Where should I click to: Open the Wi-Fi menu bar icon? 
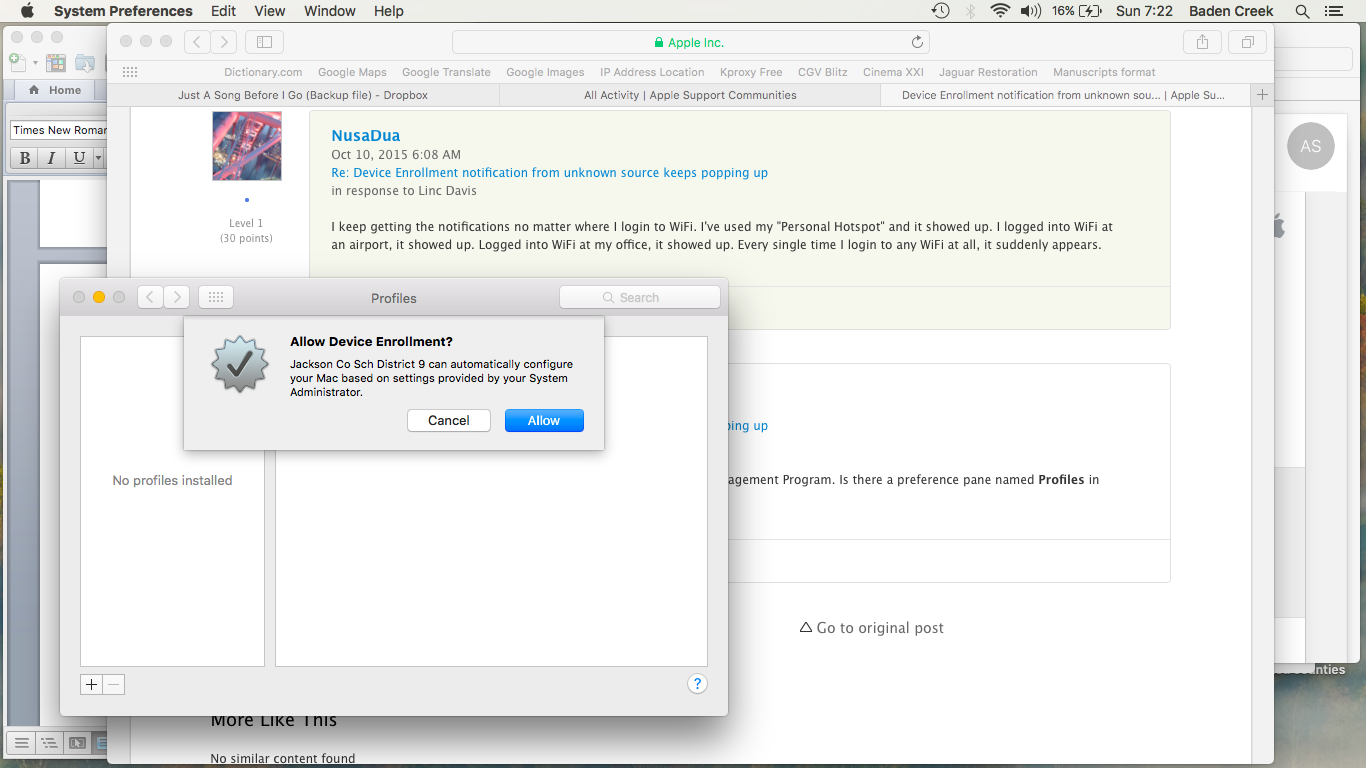pos(1000,11)
